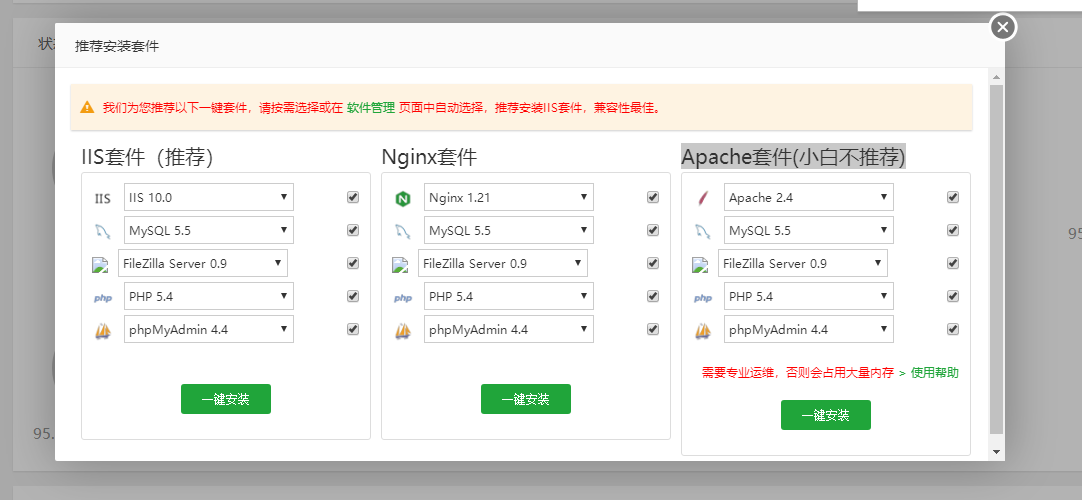Click the broken FileZilla icon in IIS suite
The image size is (1082, 500).
coord(101,264)
